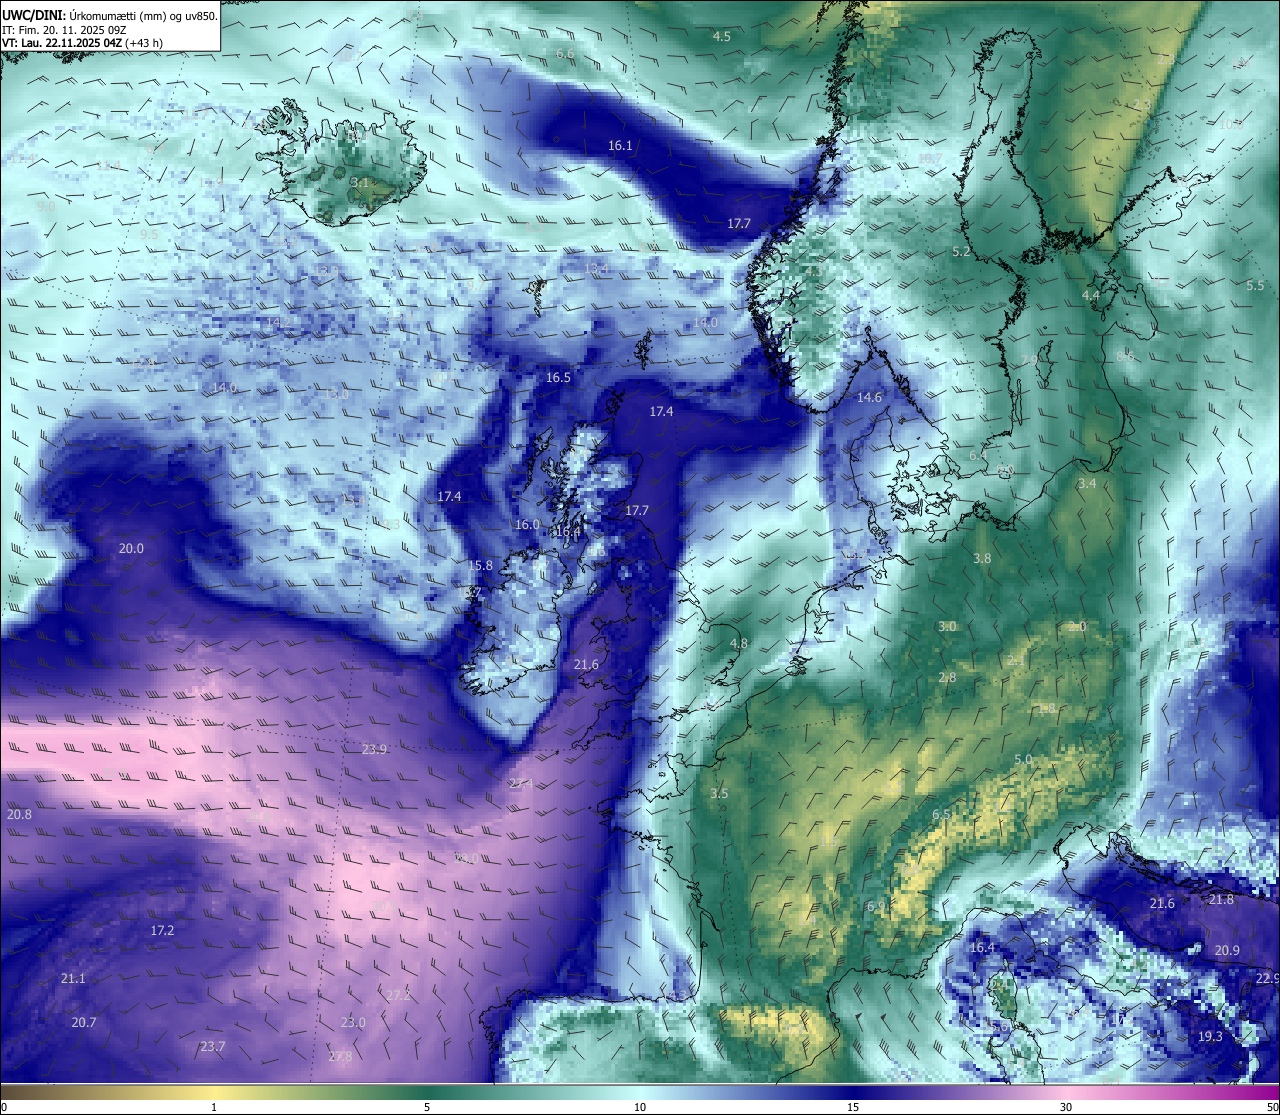Viewport: 1280px width, 1115px height.
Task: Select the 16.1 value on the map
Action: coord(620,146)
